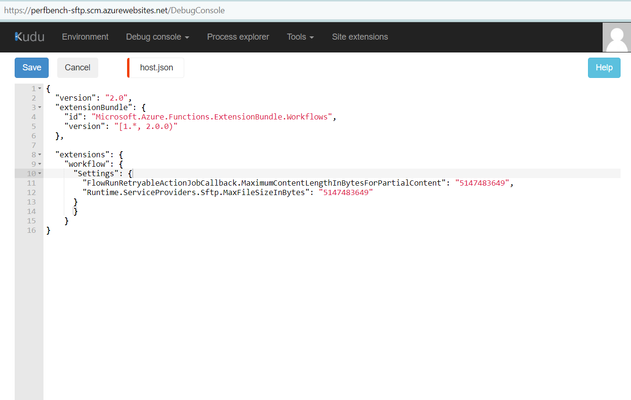Cancel editing host.json
This screenshot has width=631, height=400.
coord(77,68)
